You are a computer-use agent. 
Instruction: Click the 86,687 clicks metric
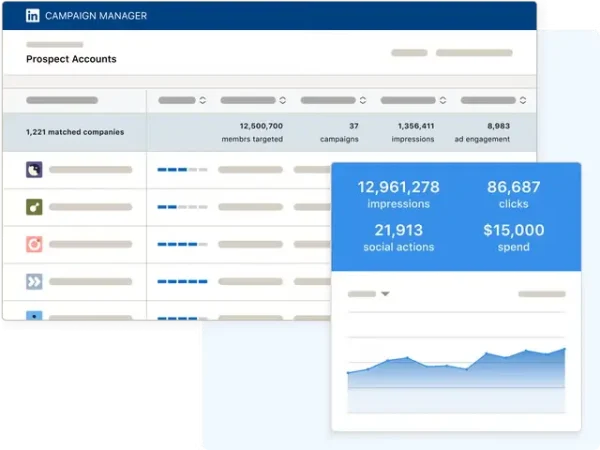[514, 194]
